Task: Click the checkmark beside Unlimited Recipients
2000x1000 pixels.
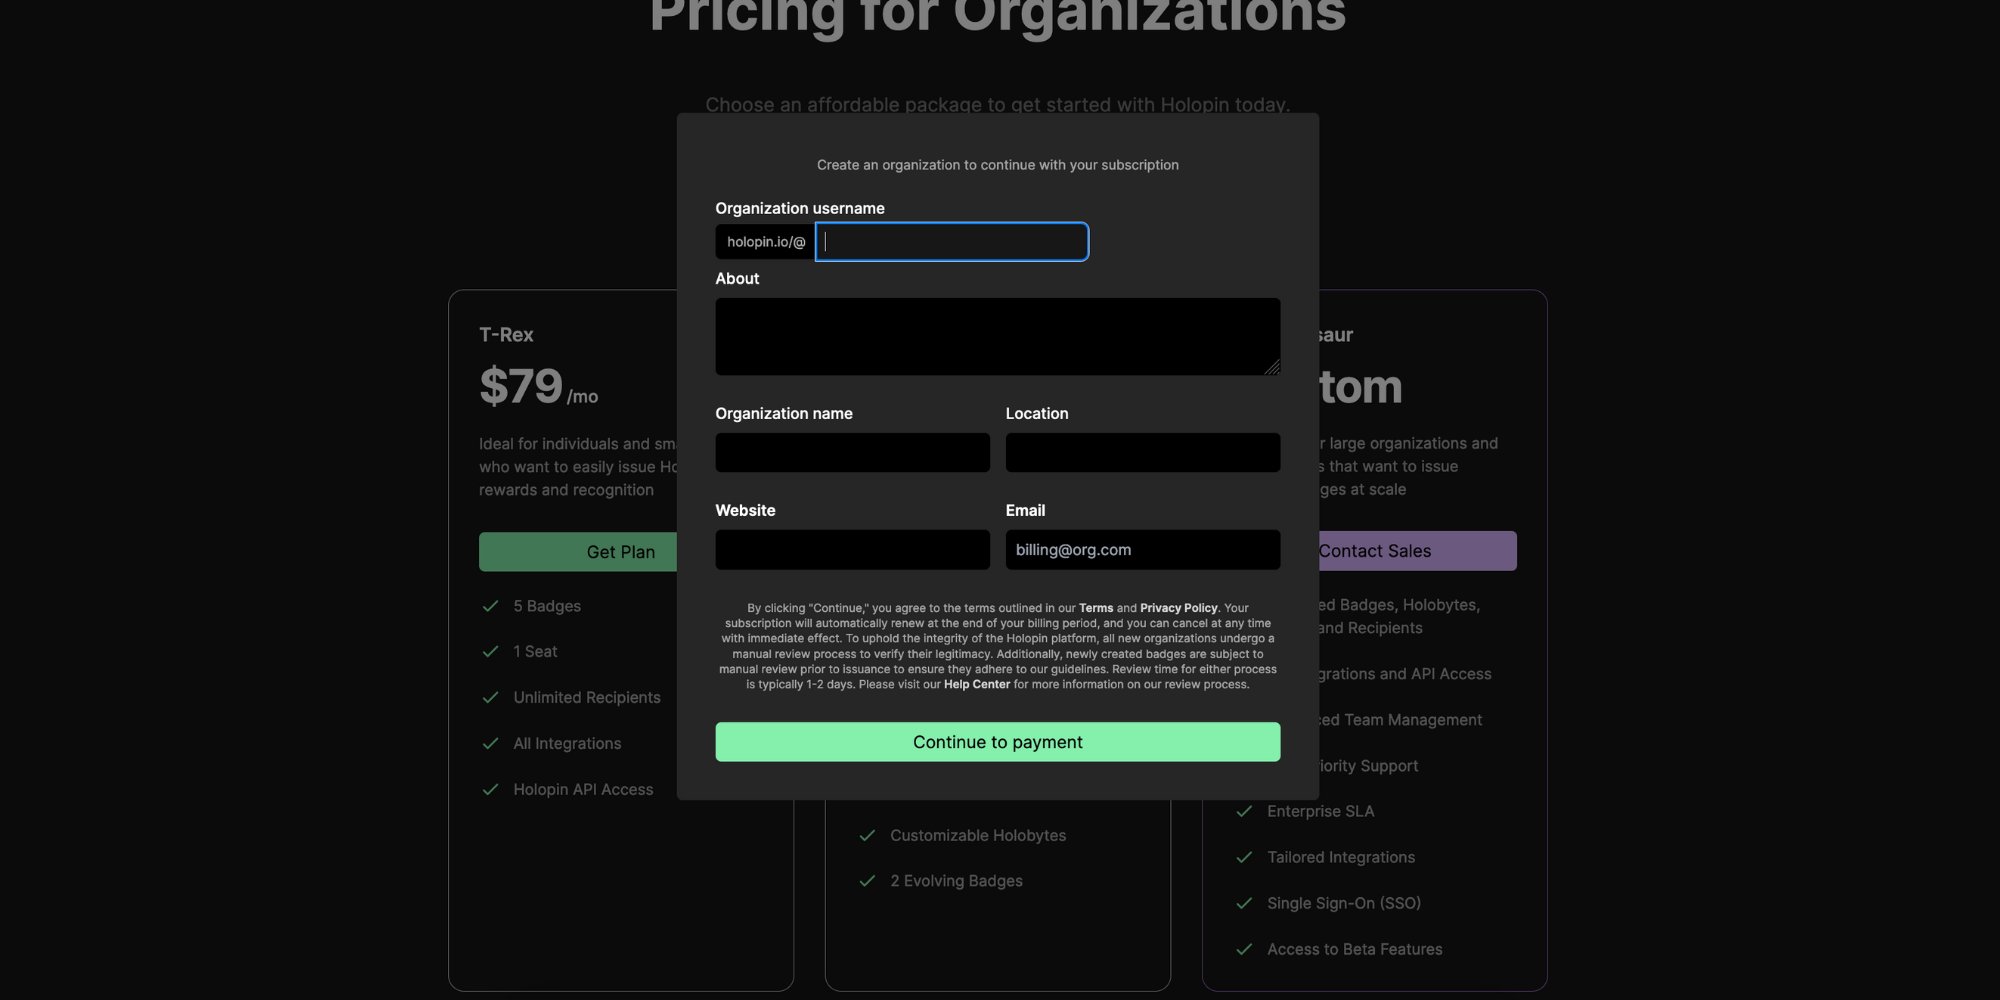Action: (490, 698)
